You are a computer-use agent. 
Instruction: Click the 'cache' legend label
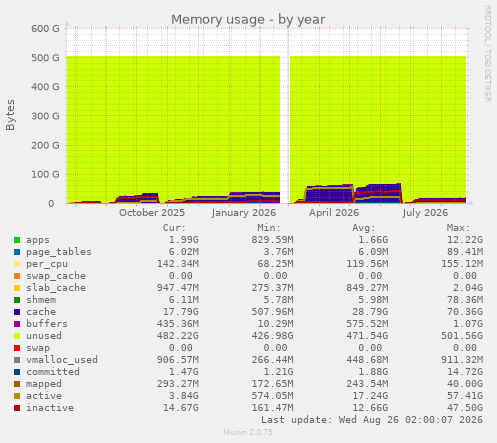(x=41, y=312)
